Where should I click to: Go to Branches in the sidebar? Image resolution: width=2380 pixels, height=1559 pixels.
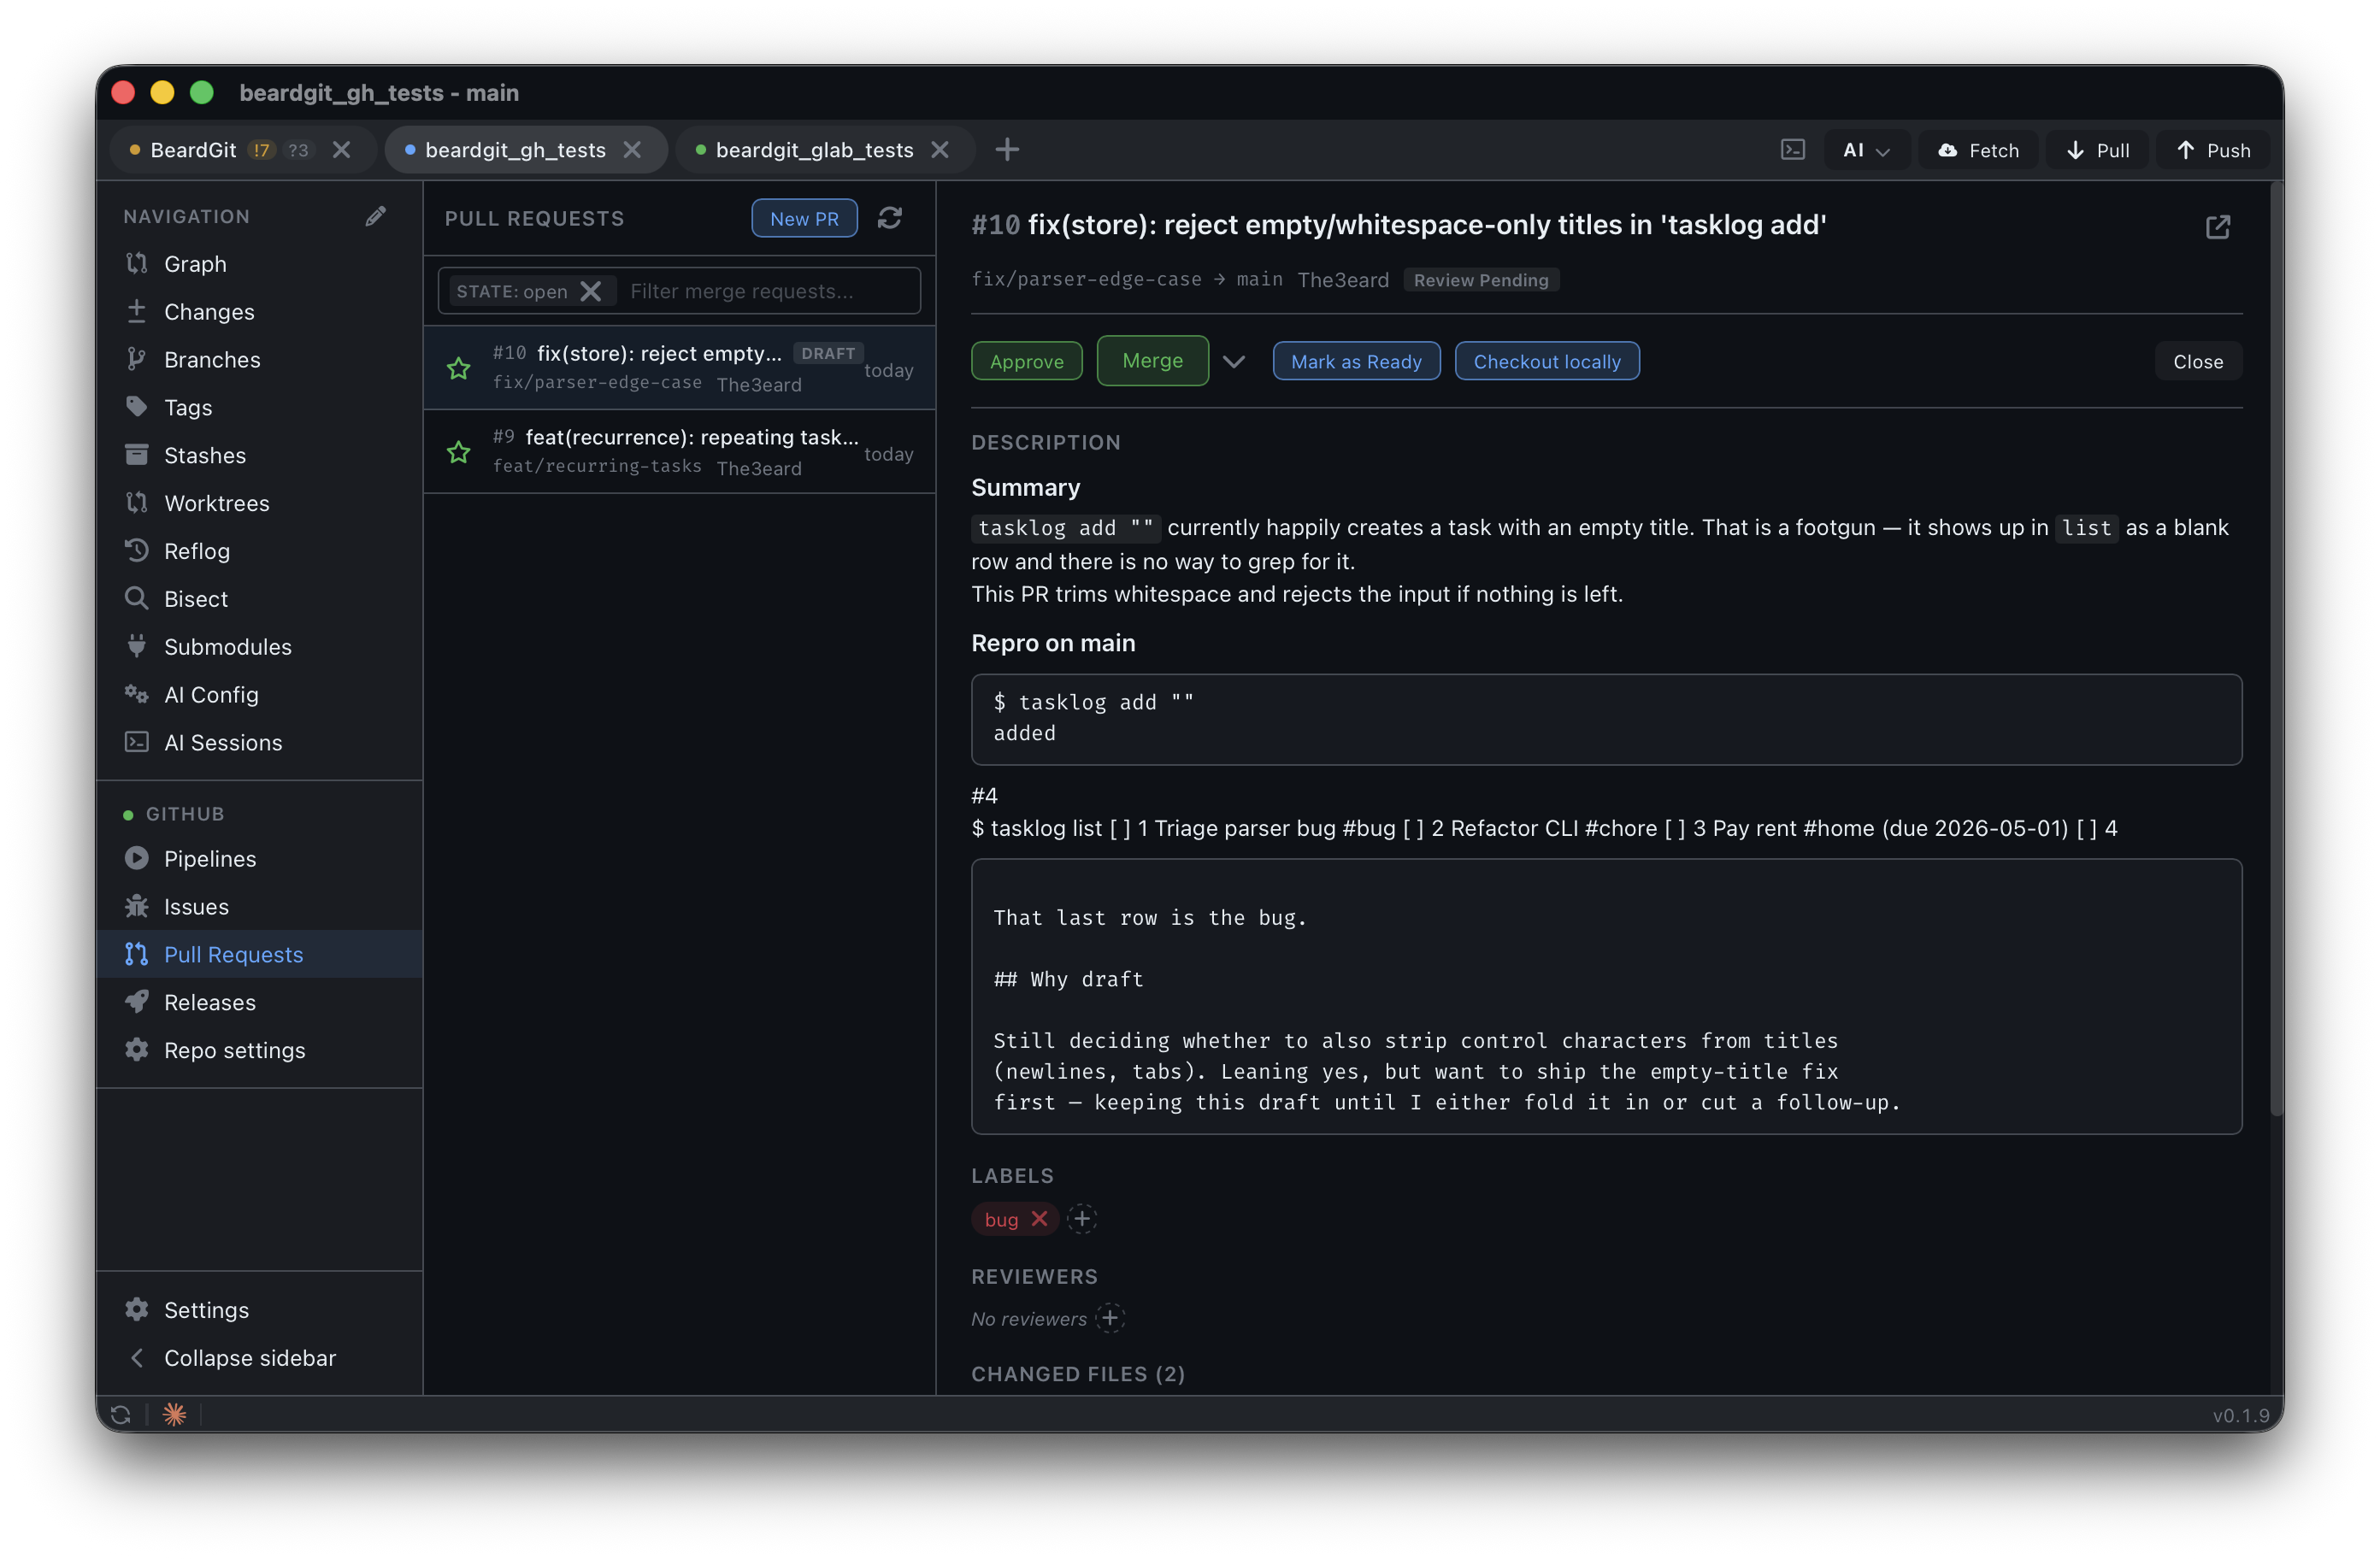click(259, 360)
